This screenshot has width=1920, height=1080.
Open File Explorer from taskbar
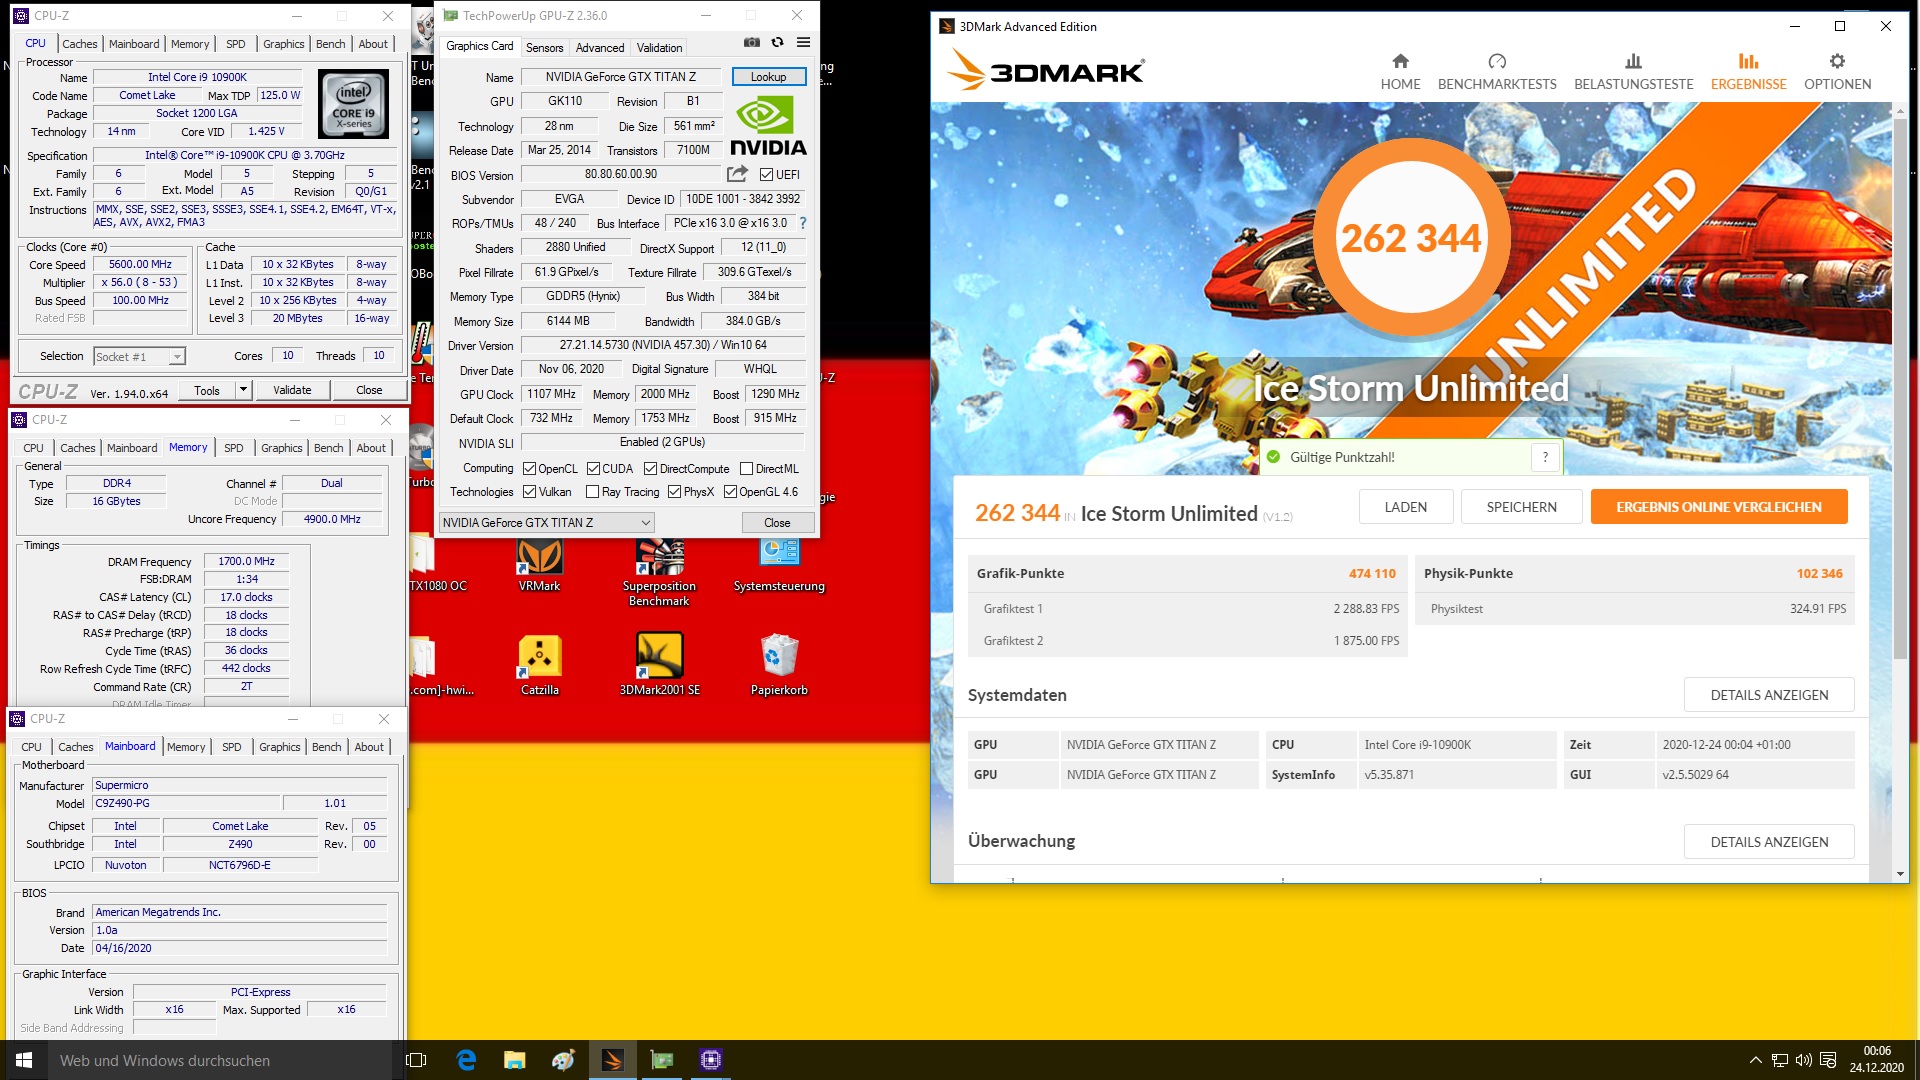[x=514, y=1060]
